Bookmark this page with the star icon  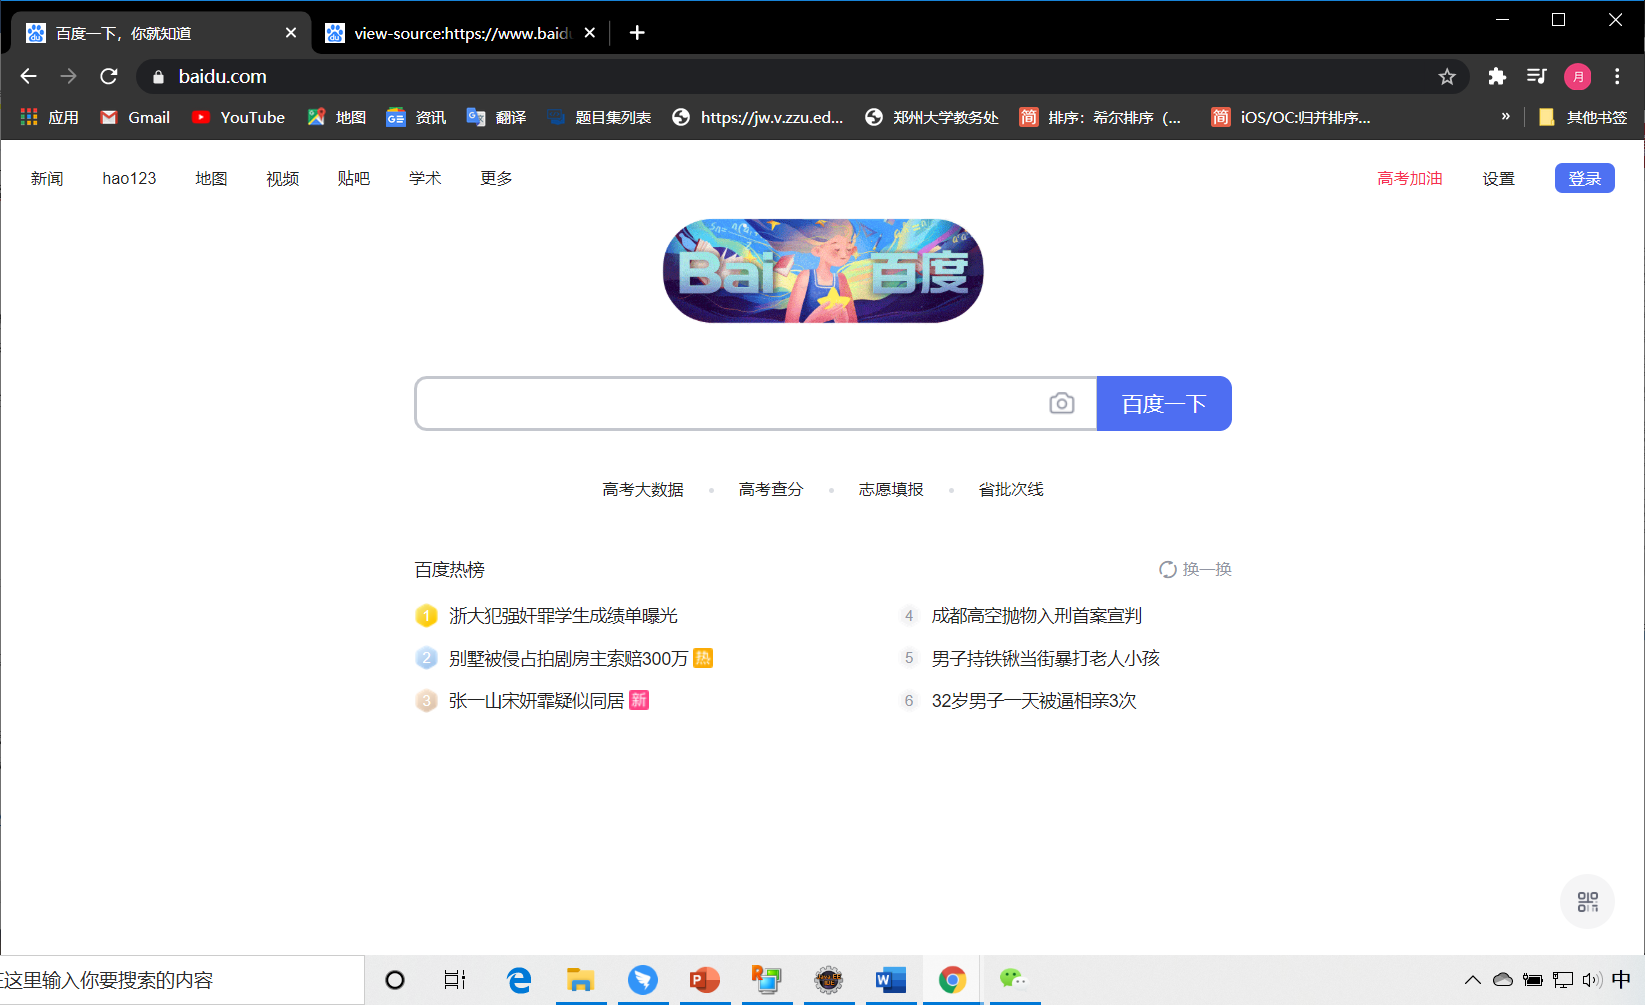tap(1446, 76)
